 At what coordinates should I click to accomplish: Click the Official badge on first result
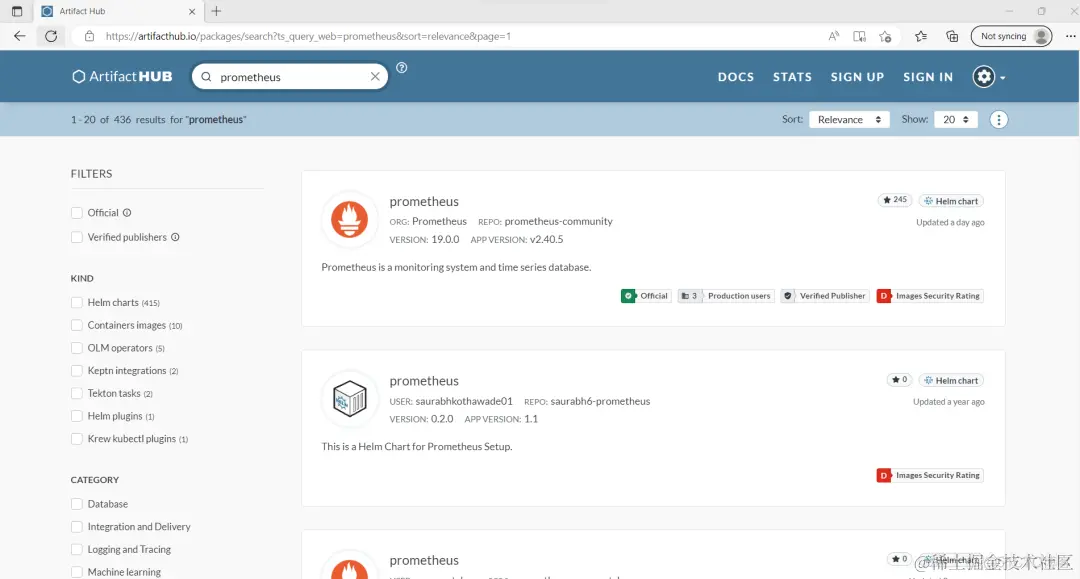(645, 296)
